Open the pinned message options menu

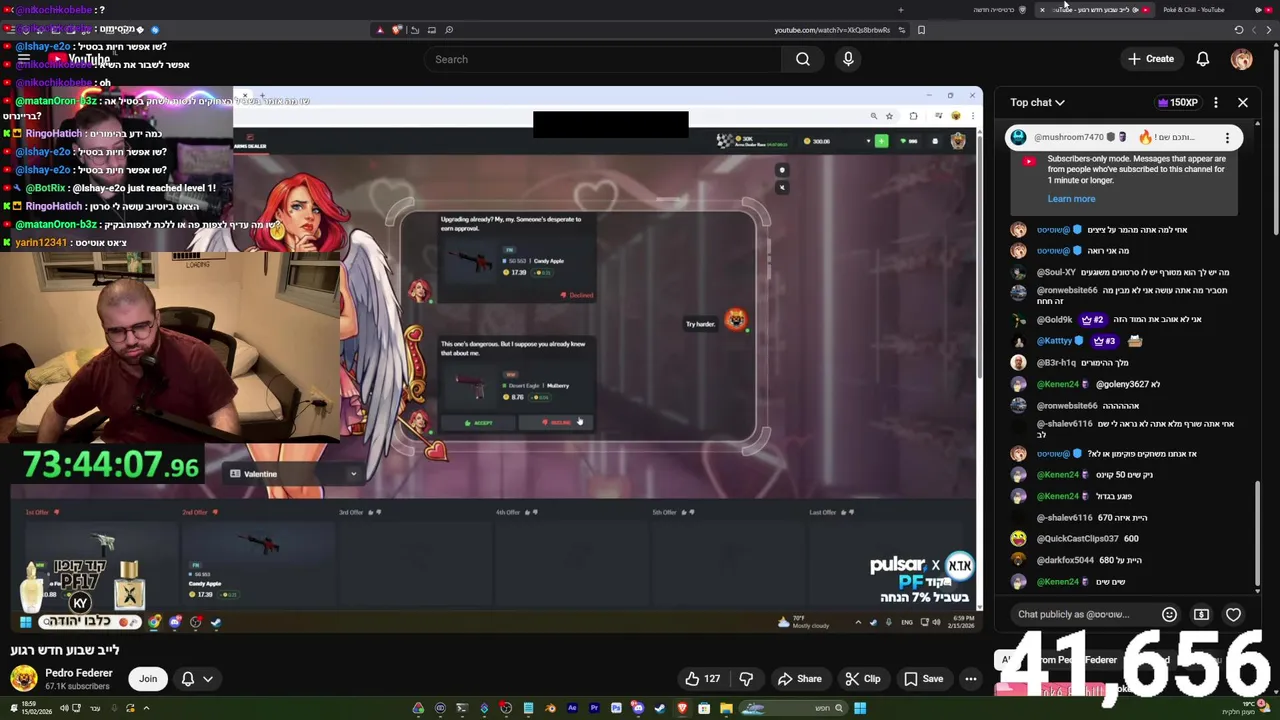coord(1227,137)
